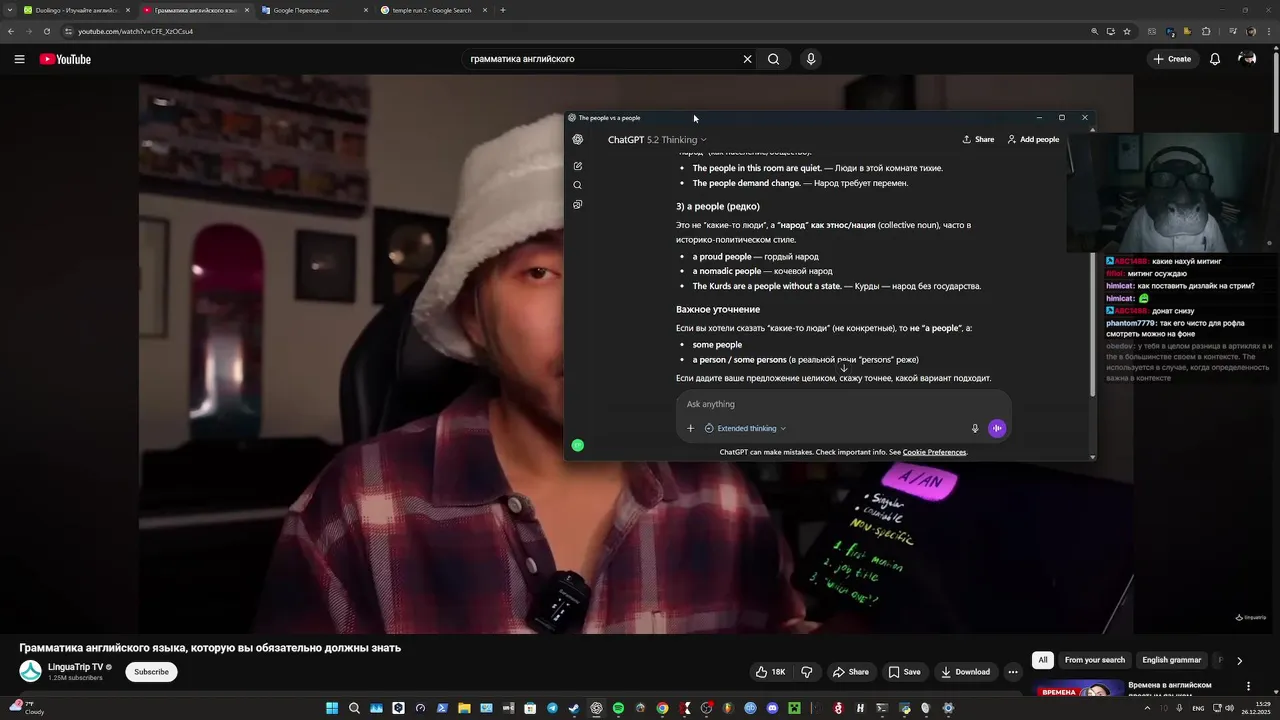1280x720 pixels.
Task: Clear the YouTube search query with X
Action: [x=747, y=59]
